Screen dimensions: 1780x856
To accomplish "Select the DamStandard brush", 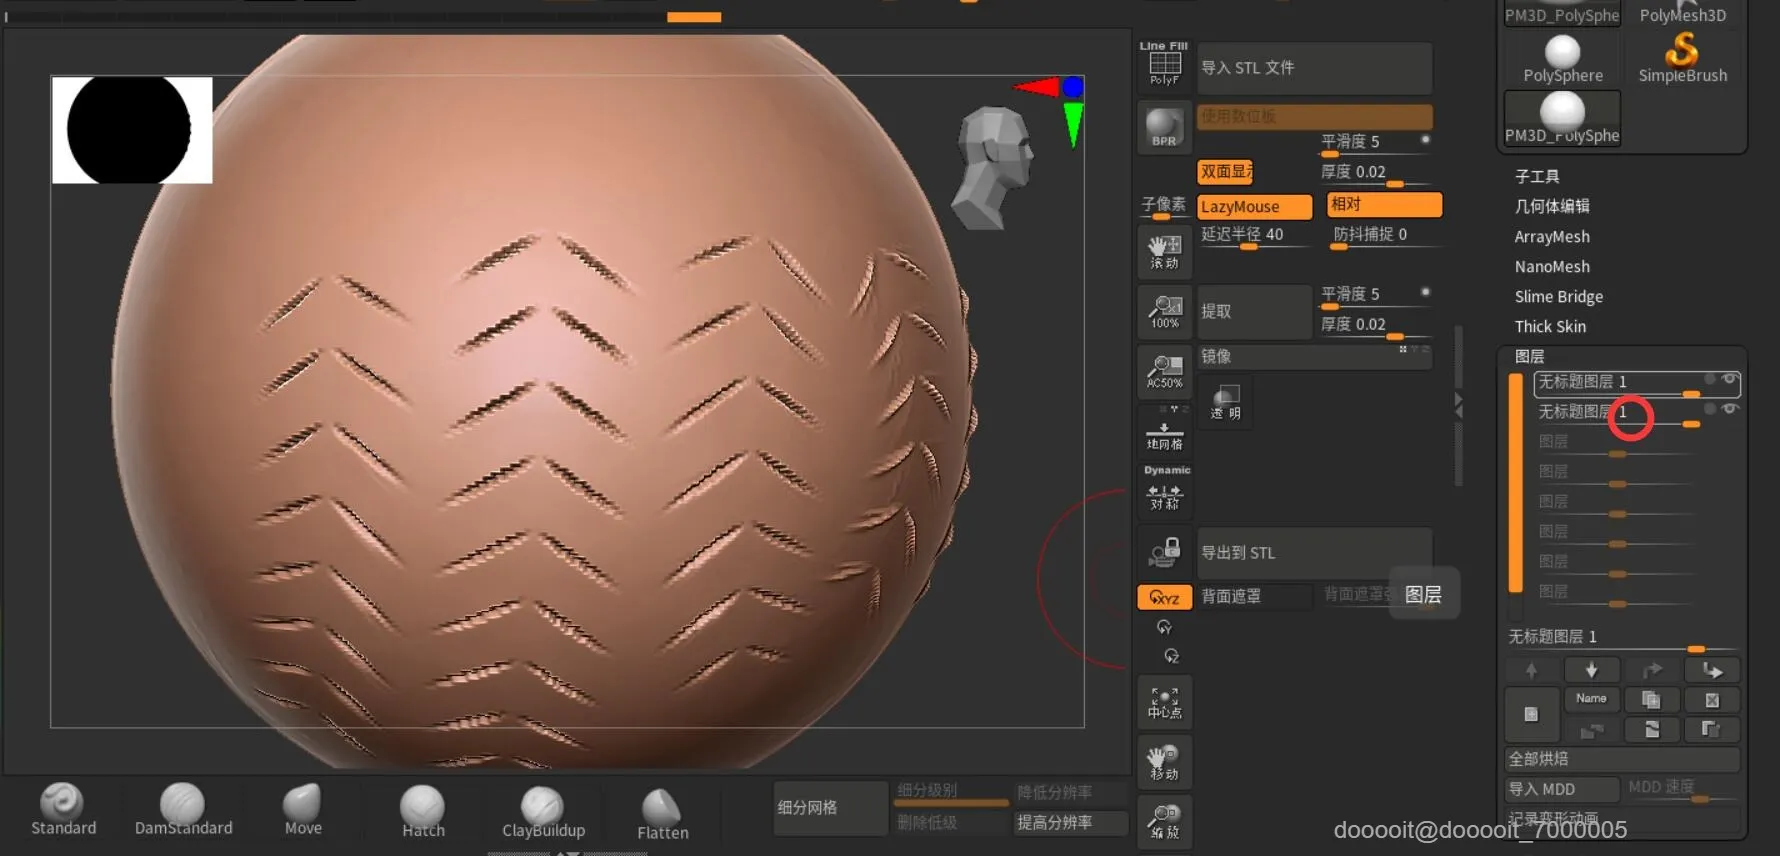I will [x=183, y=808].
